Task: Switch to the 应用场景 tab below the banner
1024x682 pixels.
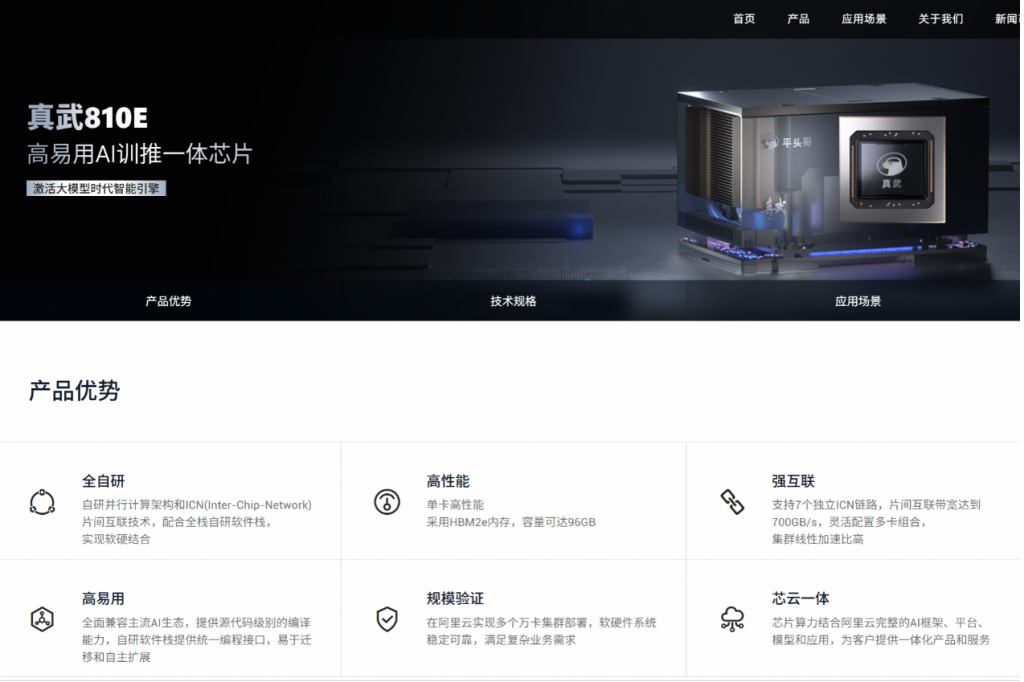Action: [858, 301]
